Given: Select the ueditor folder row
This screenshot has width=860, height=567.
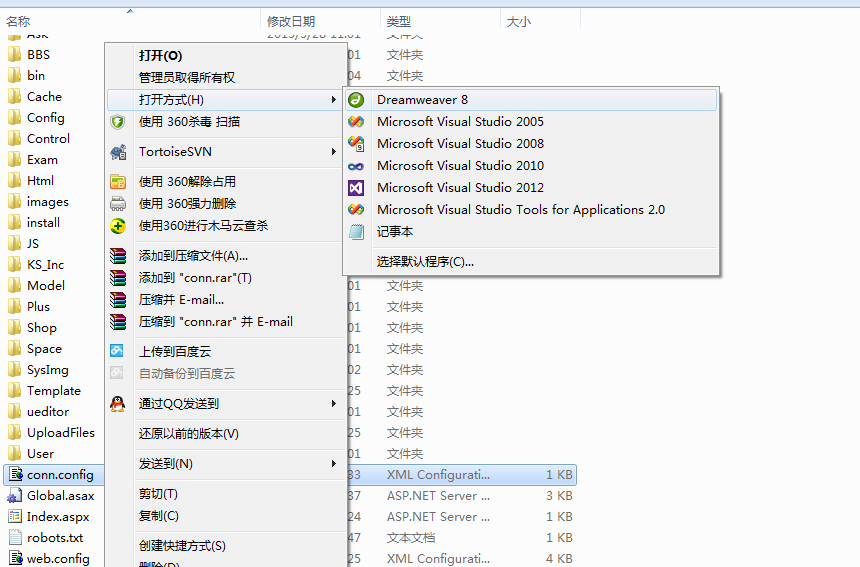Looking at the screenshot, I should click(53, 411).
